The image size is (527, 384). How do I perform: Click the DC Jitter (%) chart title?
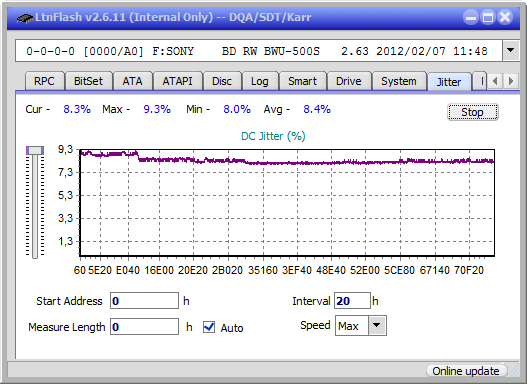coord(273,136)
